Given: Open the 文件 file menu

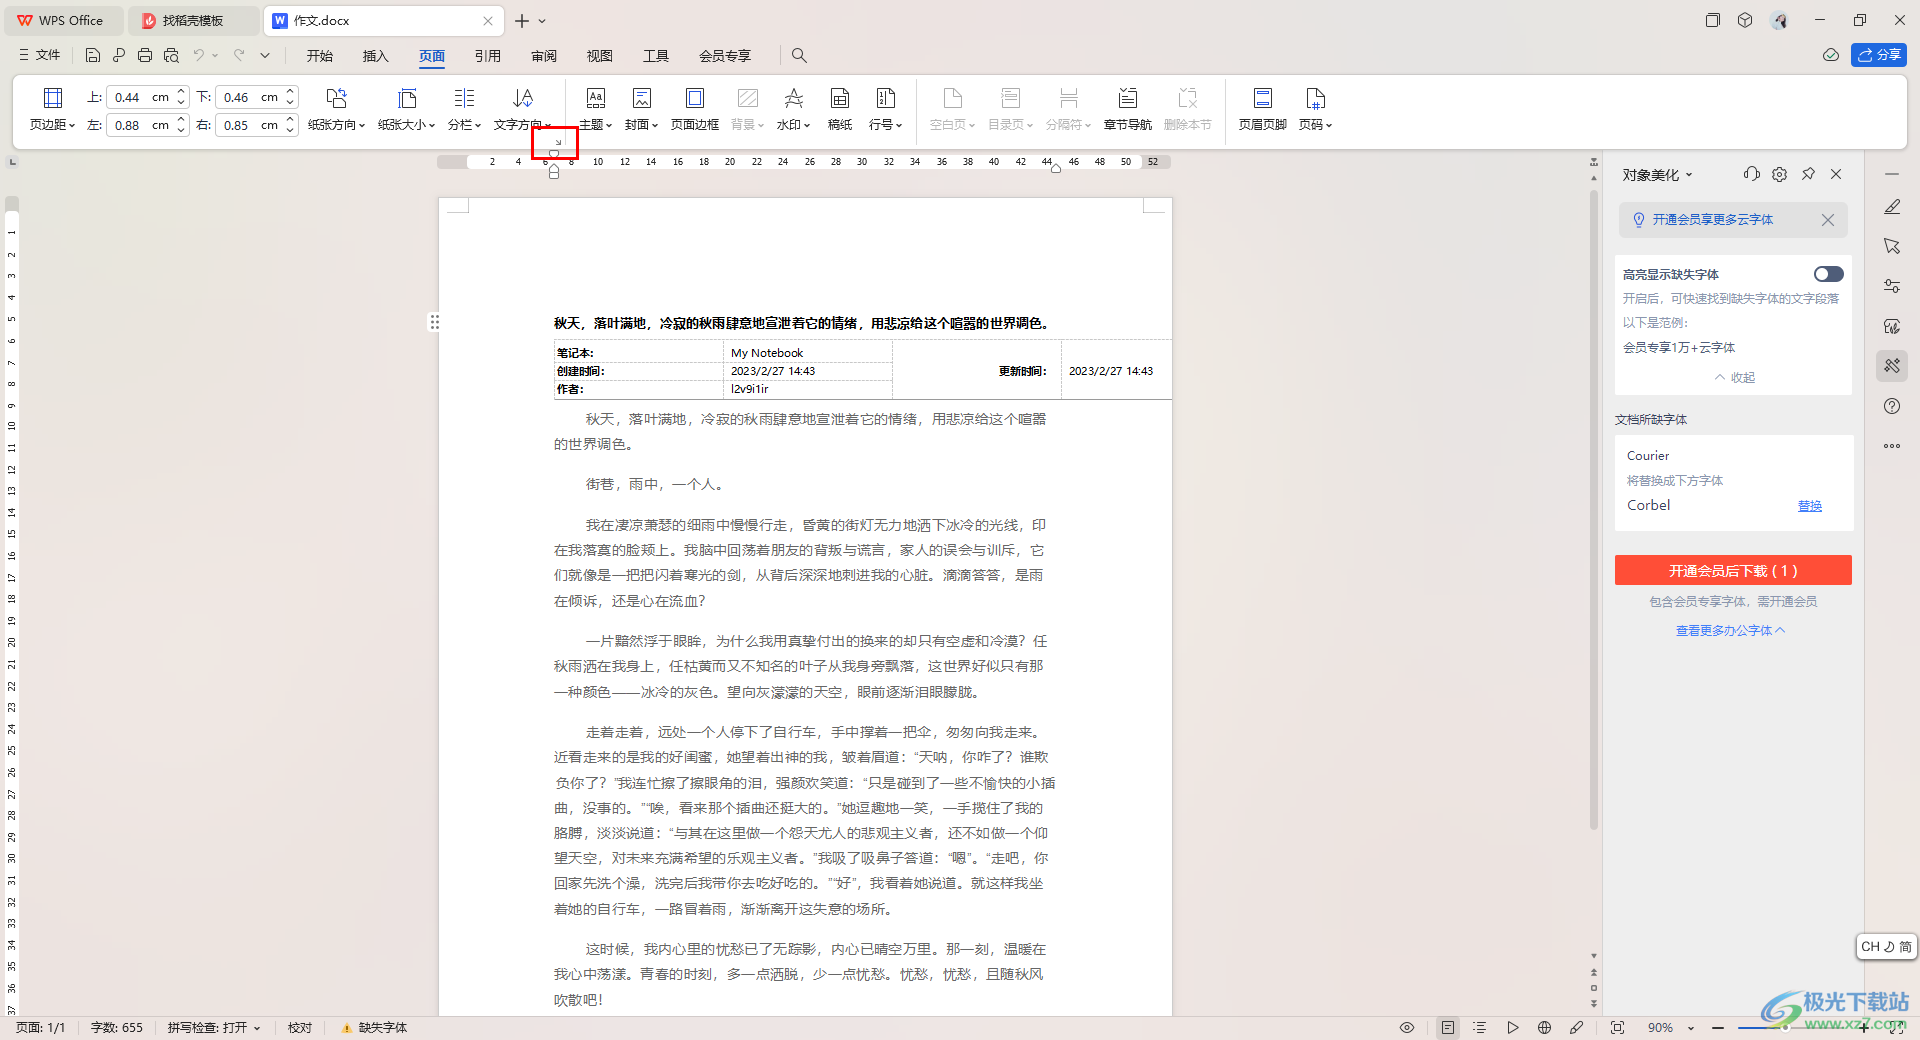Looking at the screenshot, I should point(40,55).
